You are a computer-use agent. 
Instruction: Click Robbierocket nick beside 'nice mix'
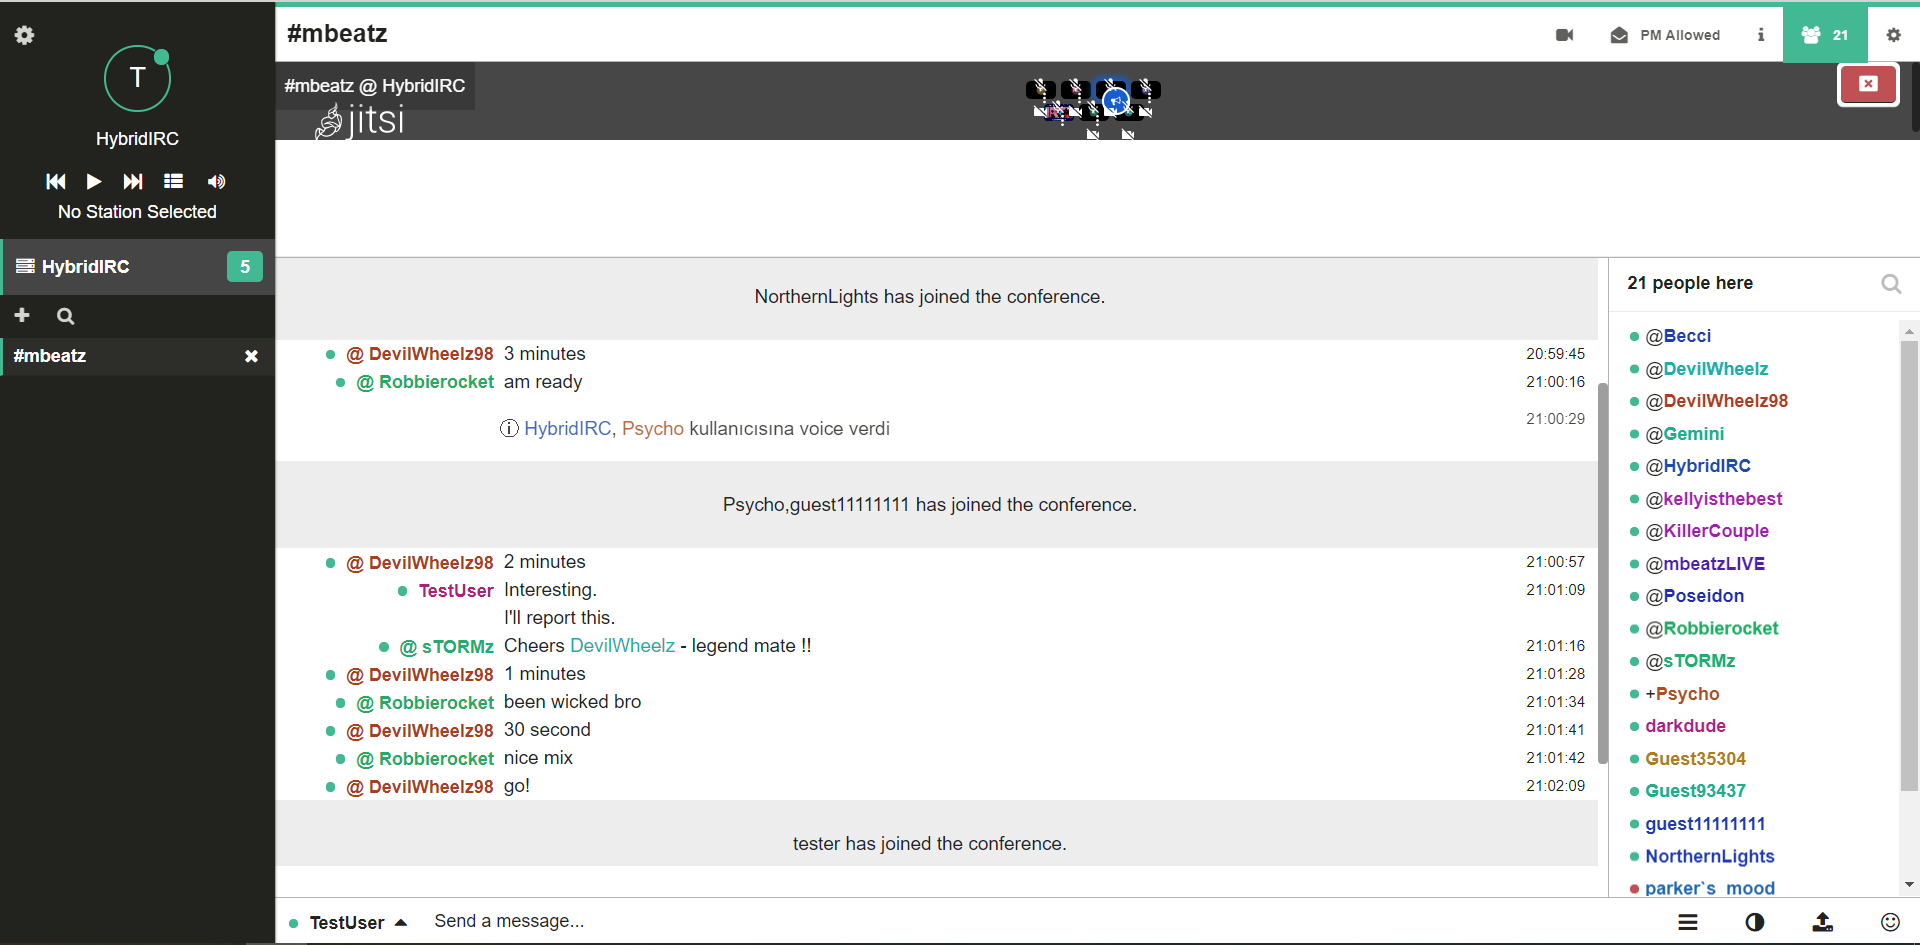(436, 759)
